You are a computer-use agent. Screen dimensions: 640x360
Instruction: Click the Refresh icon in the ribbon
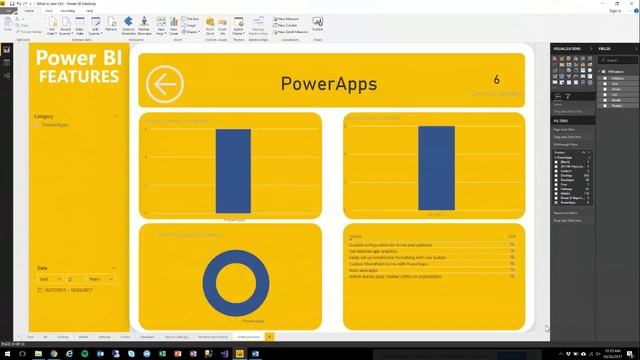(x=111, y=24)
